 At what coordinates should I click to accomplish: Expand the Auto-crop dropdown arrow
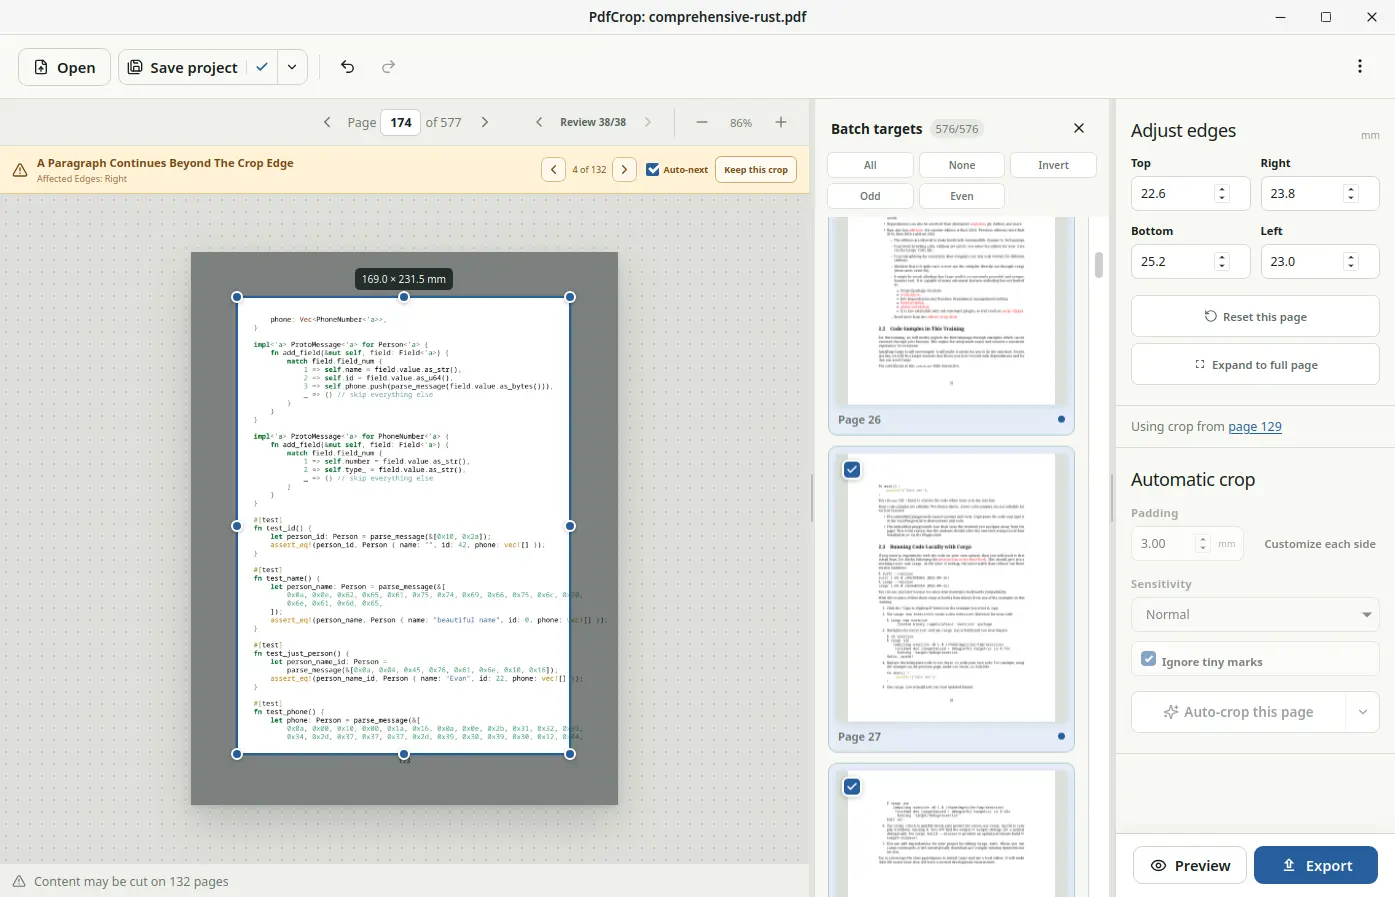pos(1362,712)
